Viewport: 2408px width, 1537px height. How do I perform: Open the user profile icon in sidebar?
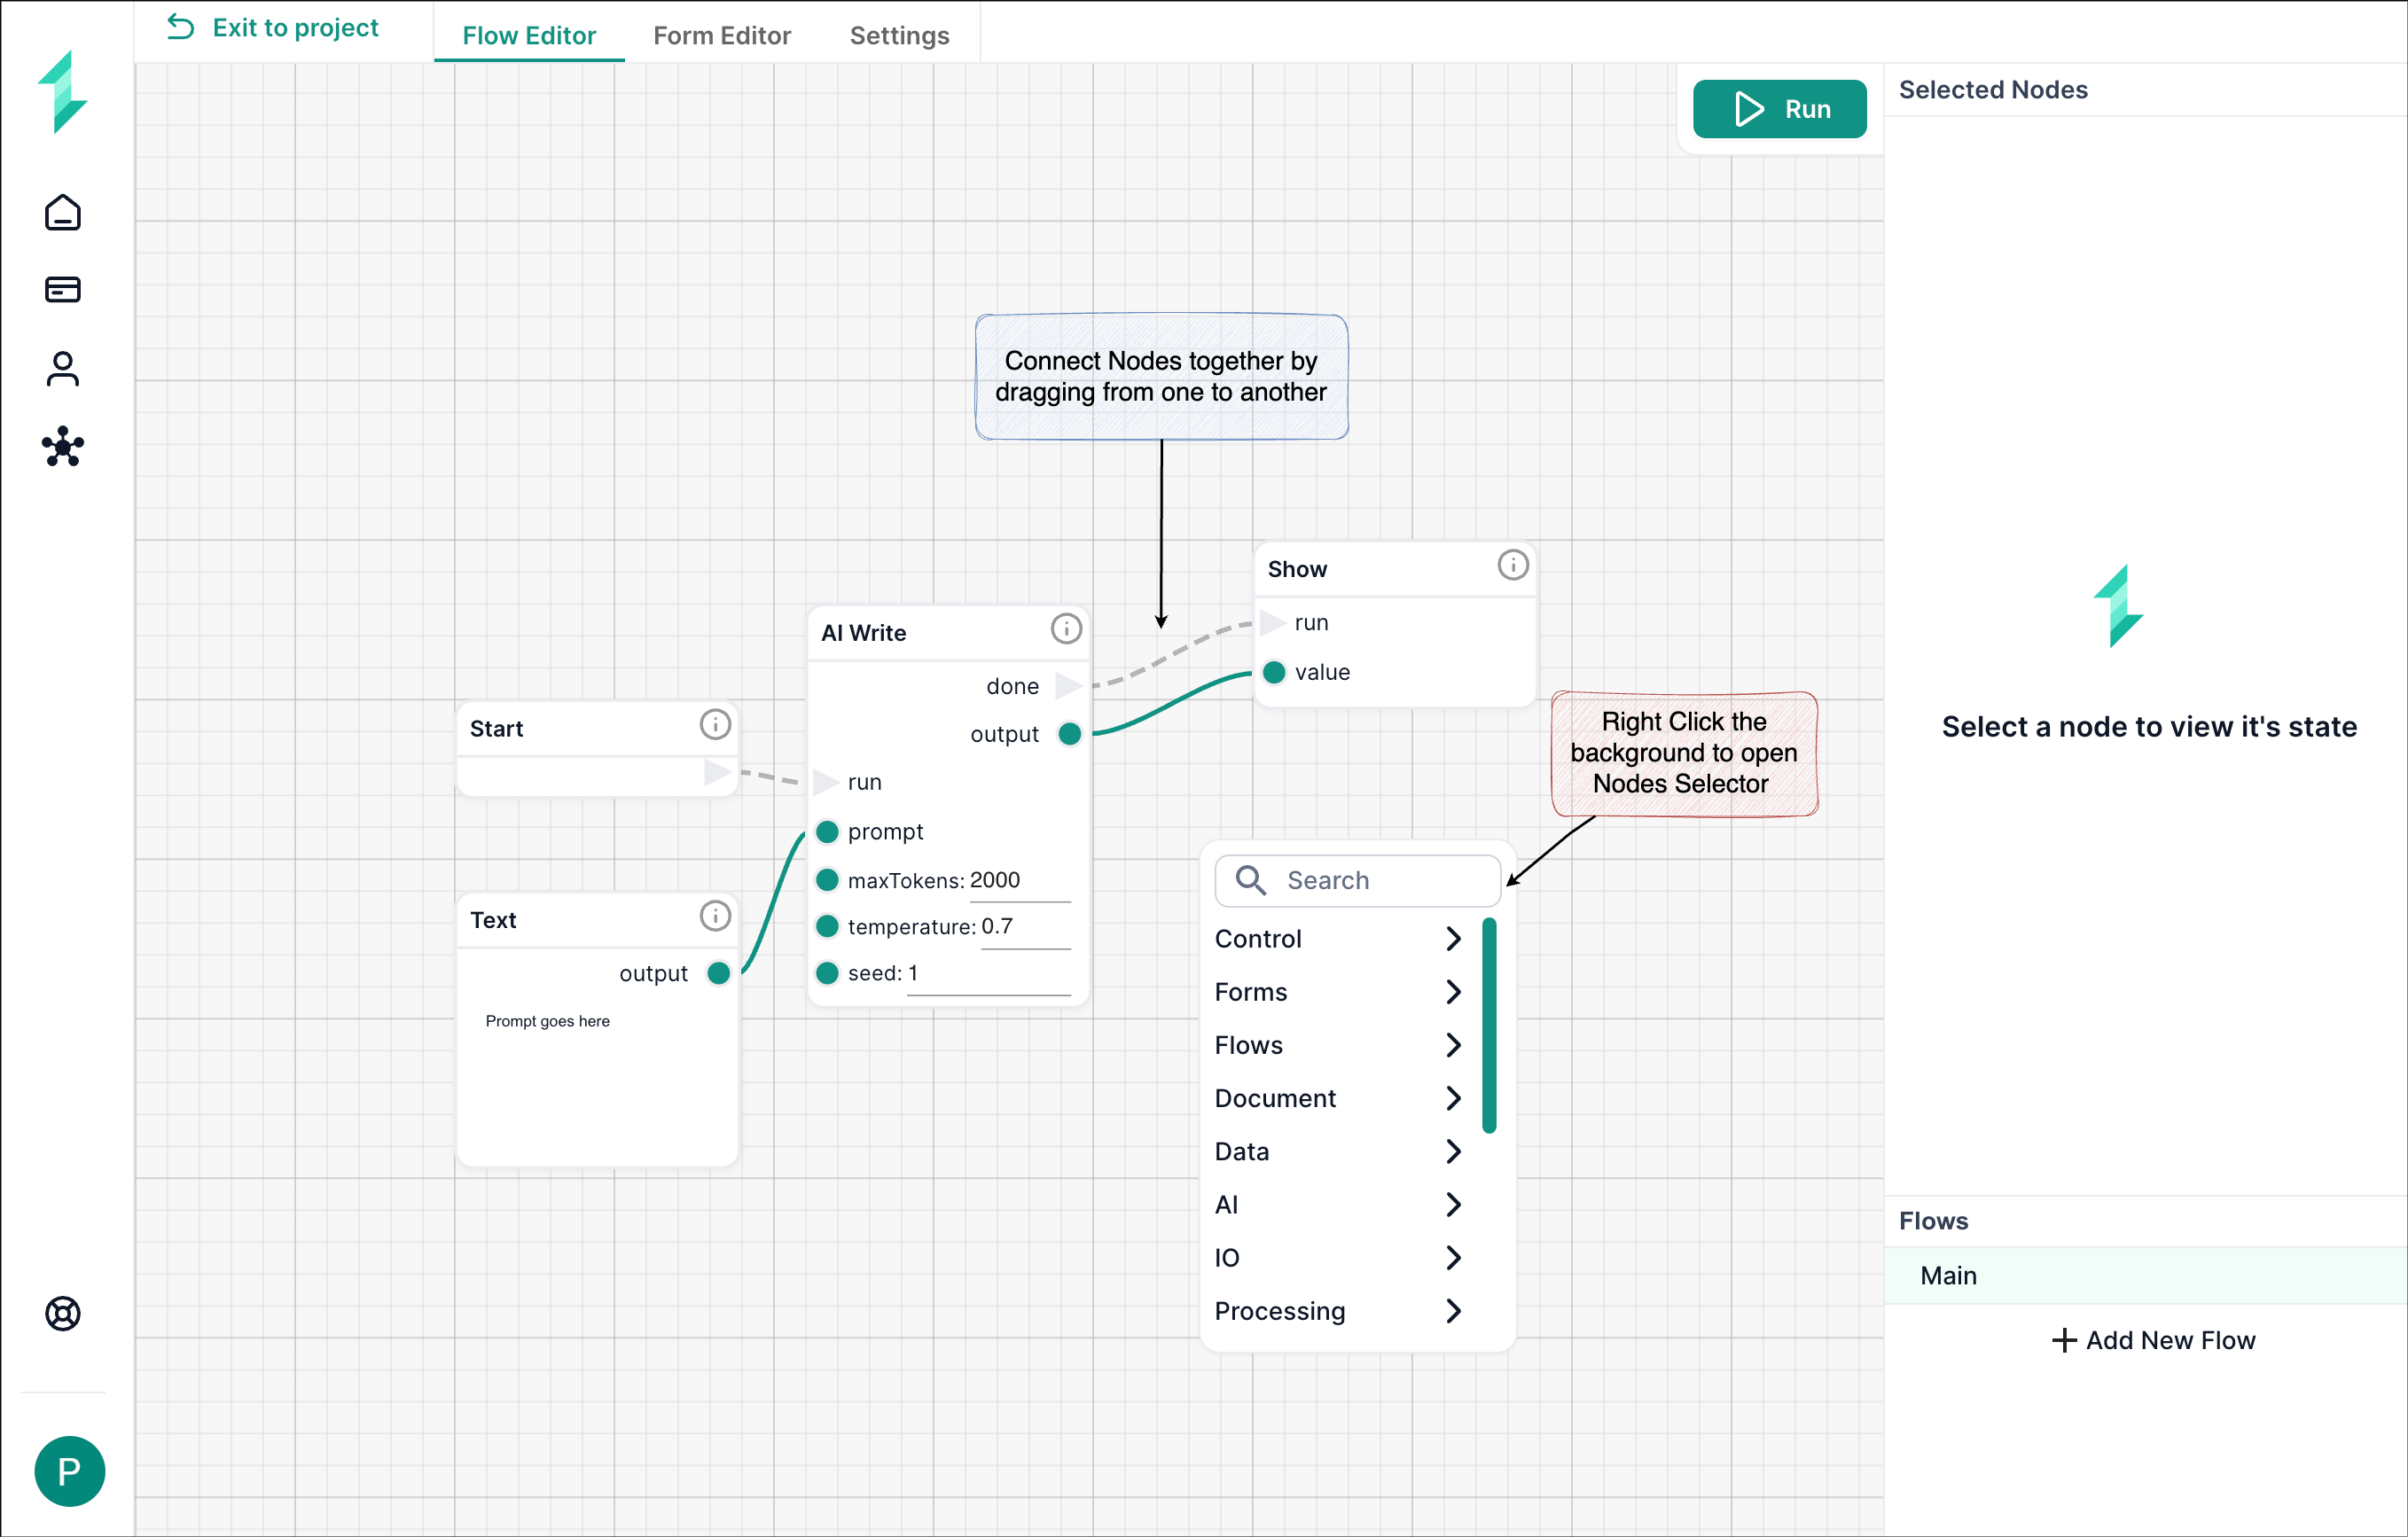(63, 368)
